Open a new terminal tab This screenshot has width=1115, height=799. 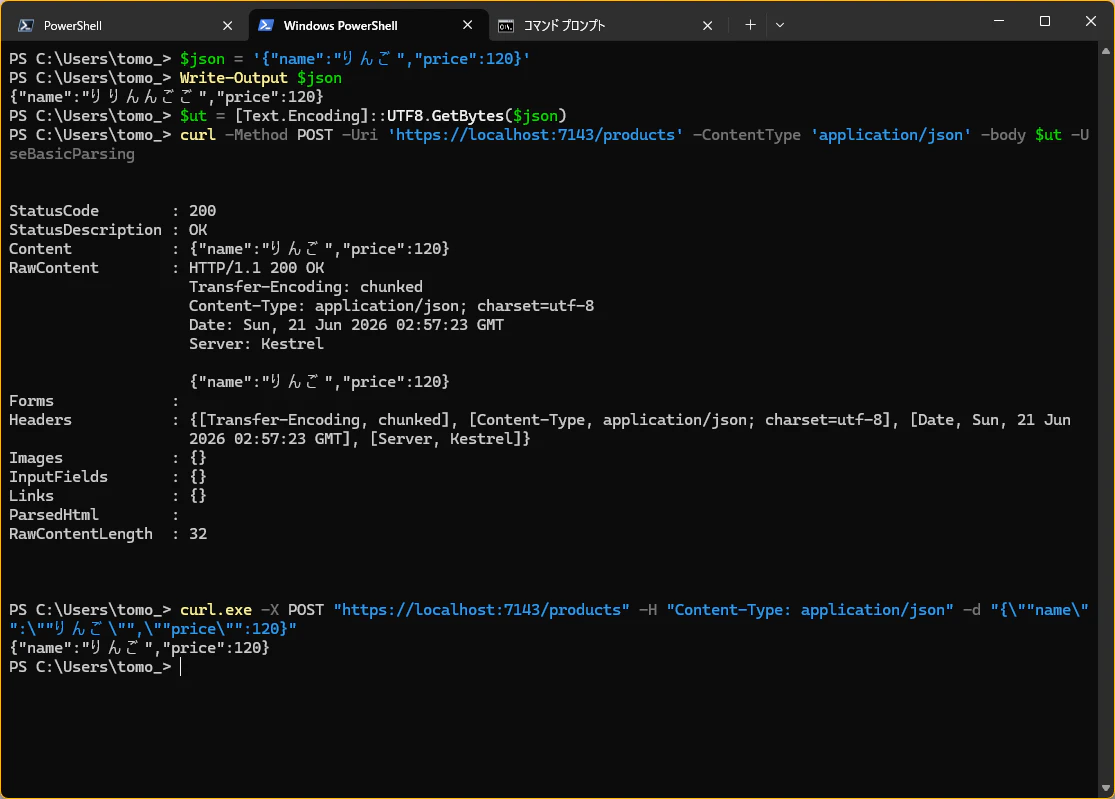click(750, 25)
